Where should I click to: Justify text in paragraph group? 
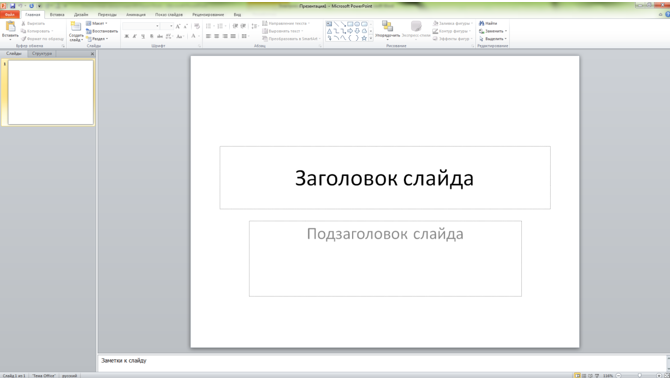click(233, 36)
